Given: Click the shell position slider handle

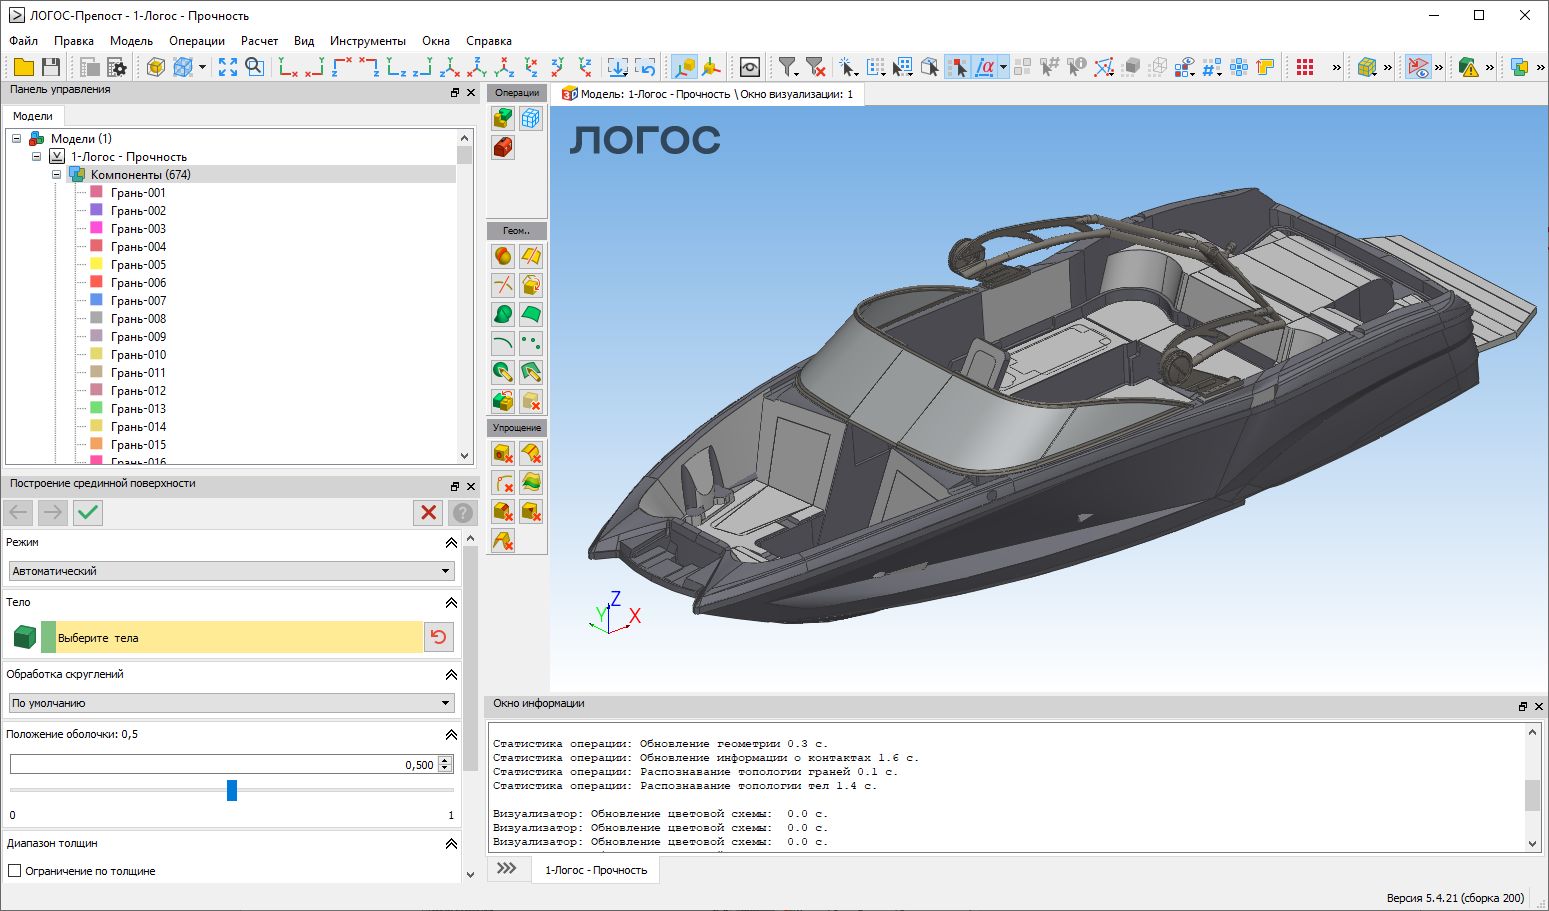Looking at the screenshot, I should [x=232, y=791].
